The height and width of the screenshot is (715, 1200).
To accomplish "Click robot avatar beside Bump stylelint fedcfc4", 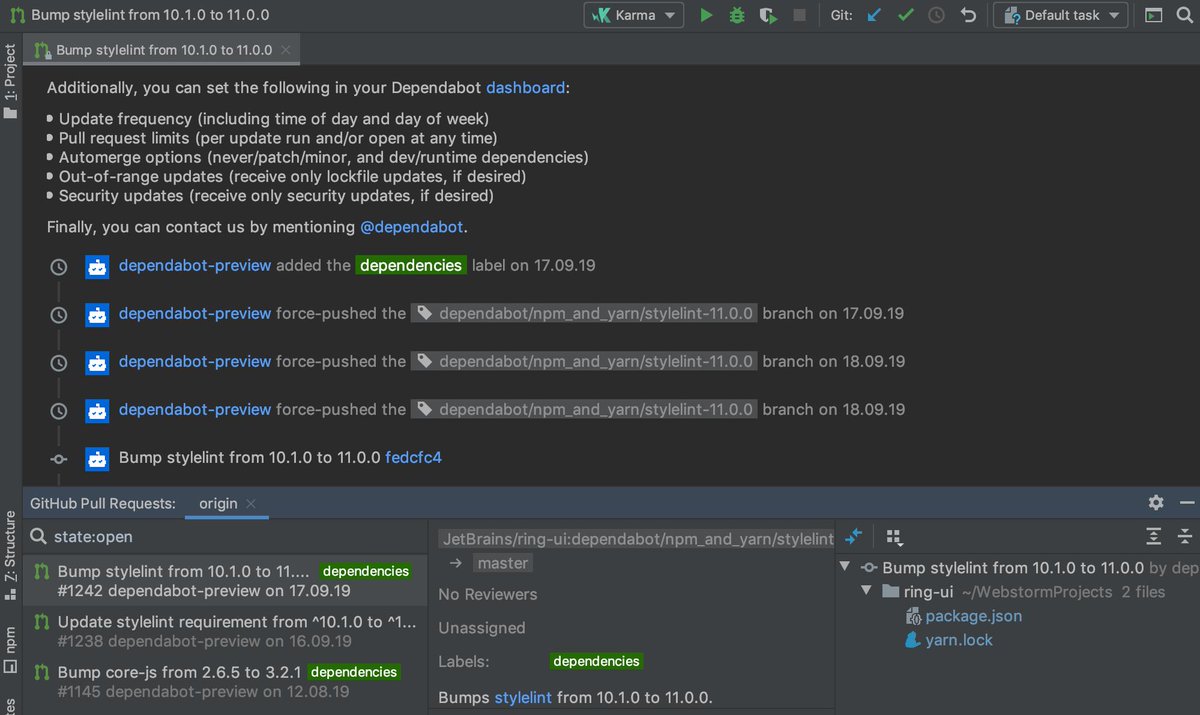I will click(x=97, y=459).
